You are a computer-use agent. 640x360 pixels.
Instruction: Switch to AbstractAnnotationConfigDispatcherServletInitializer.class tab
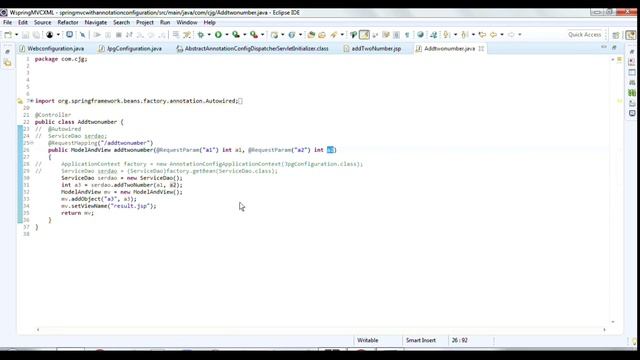[253, 49]
